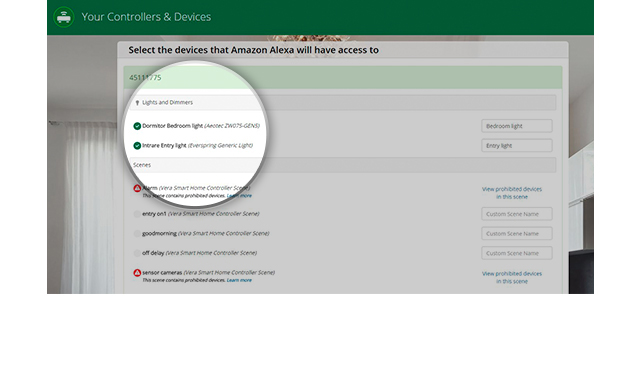Collapse the Scenes group header
This screenshot has width=640, height=370.
(343, 165)
